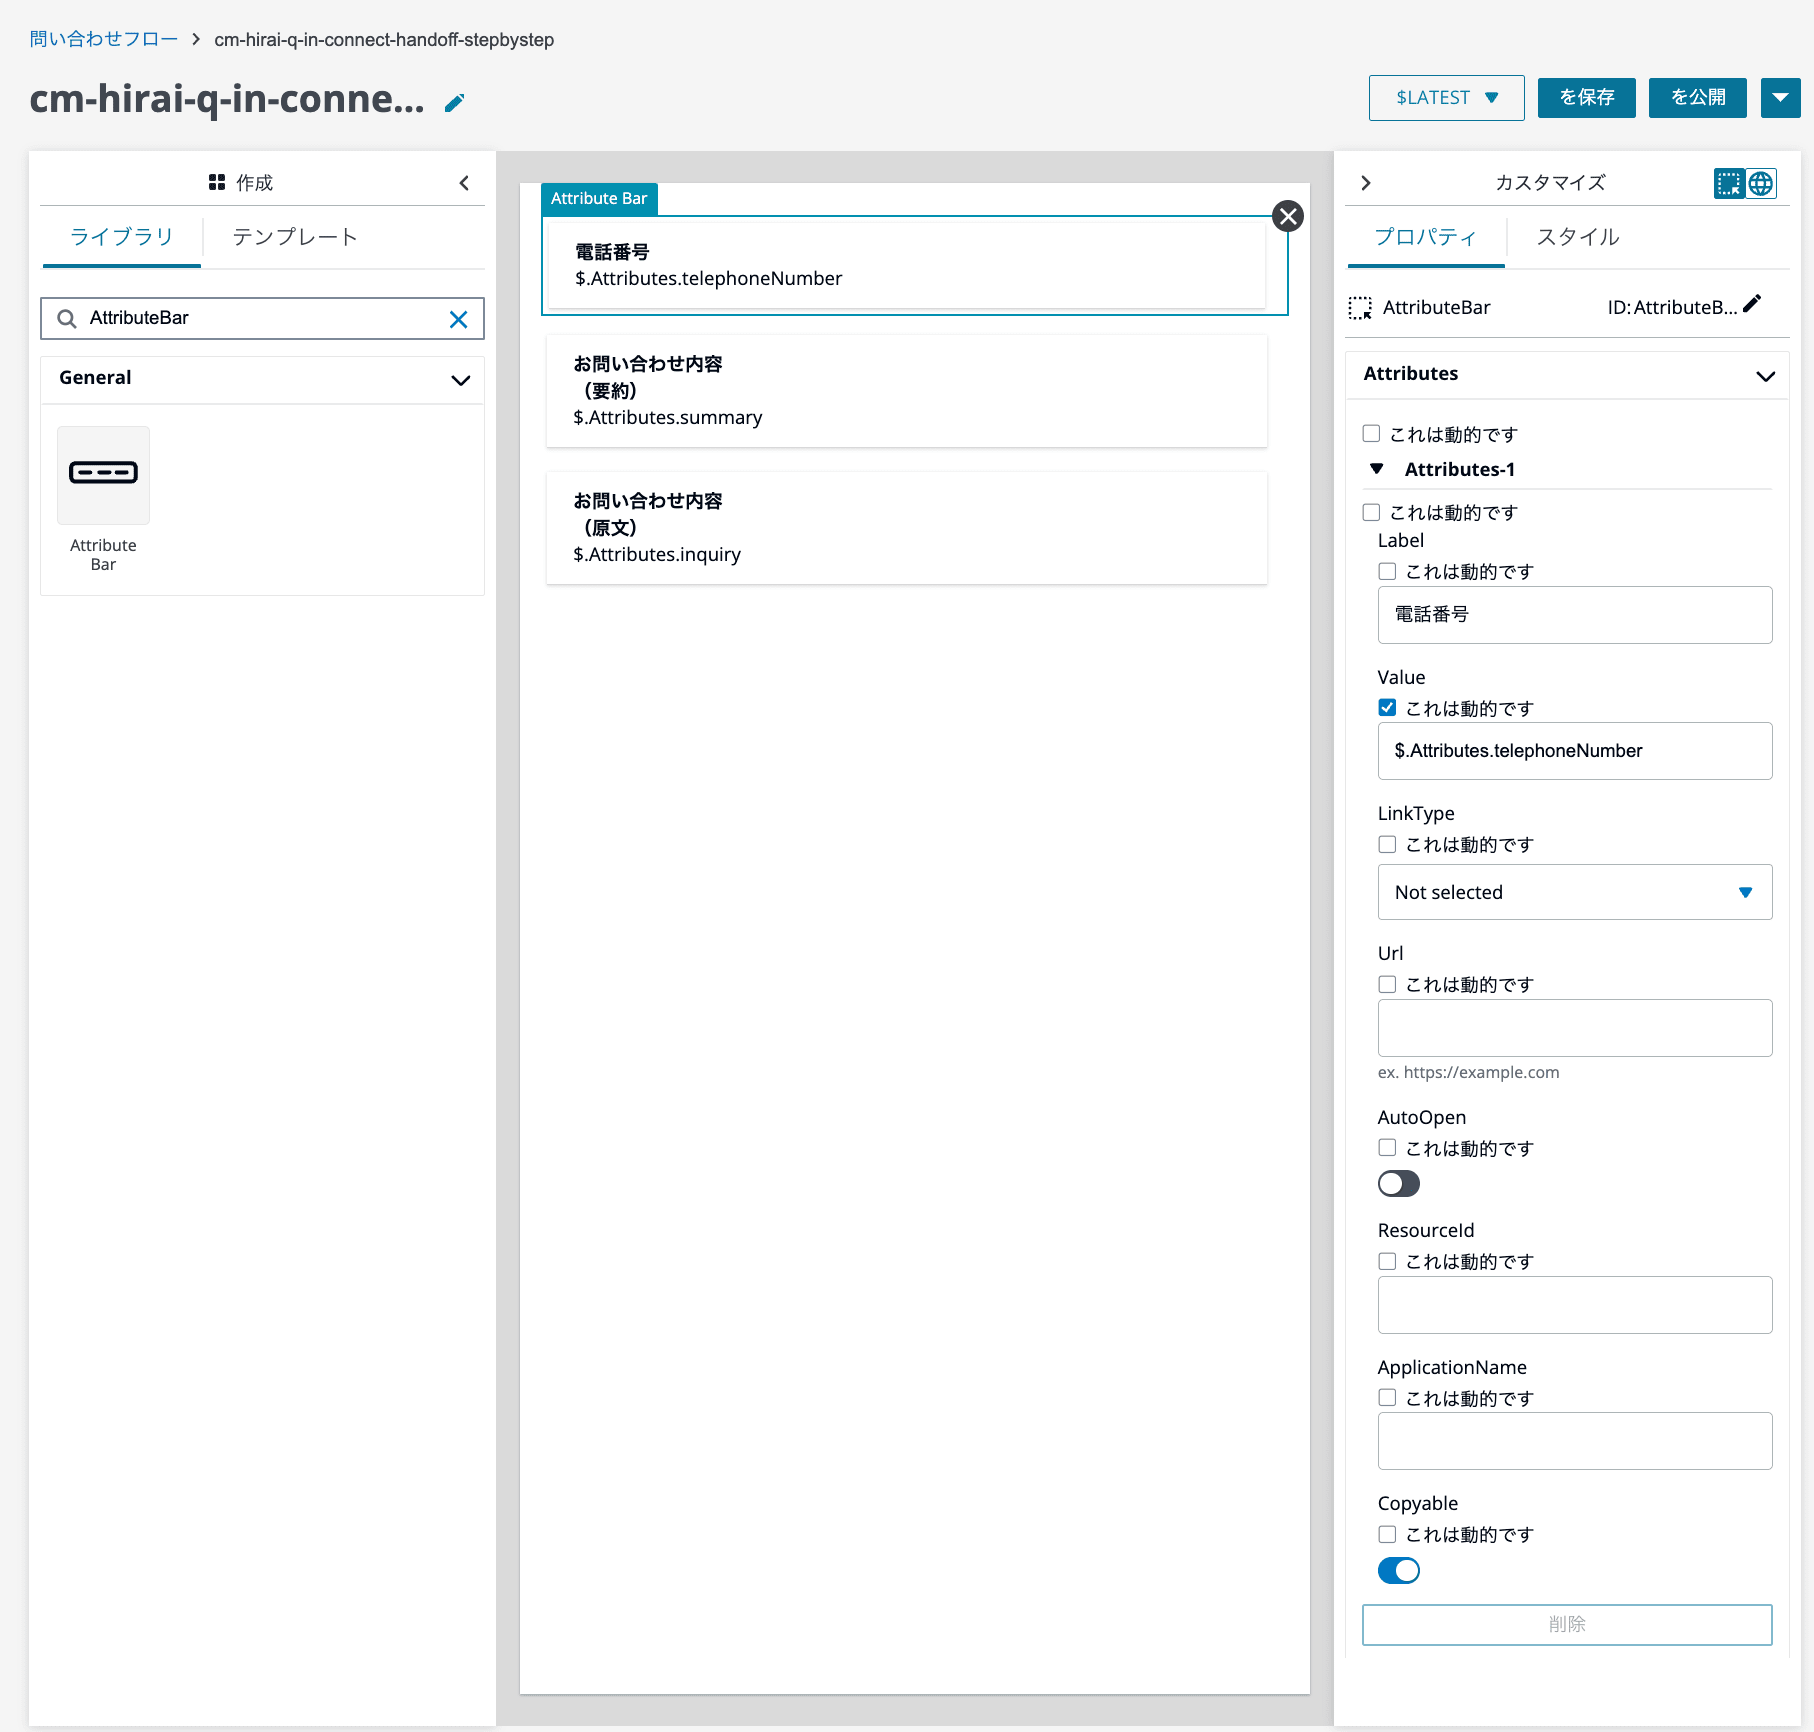Collapse the Attributes-1 tree item

coord(1377,469)
